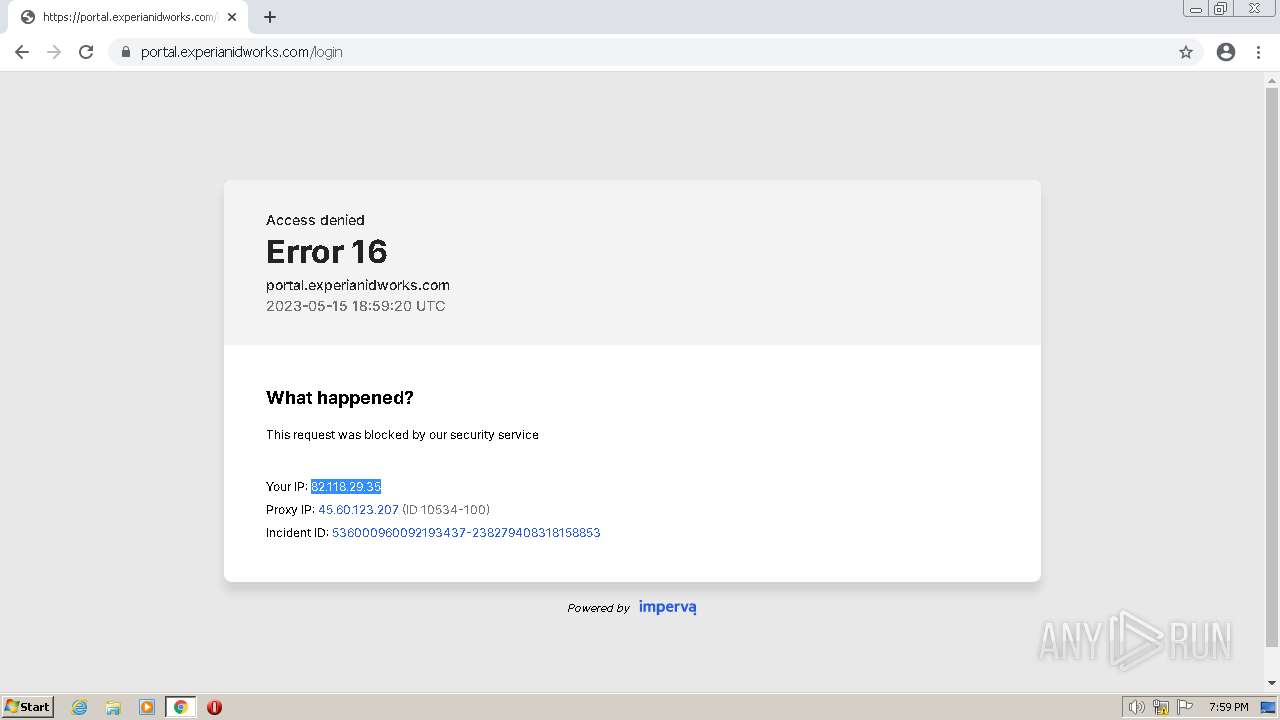Image resolution: width=1280 pixels, height=720 pixels.
Task: Launch Internet Explorer from the taskbar
Action: click(x=80, y=707)
